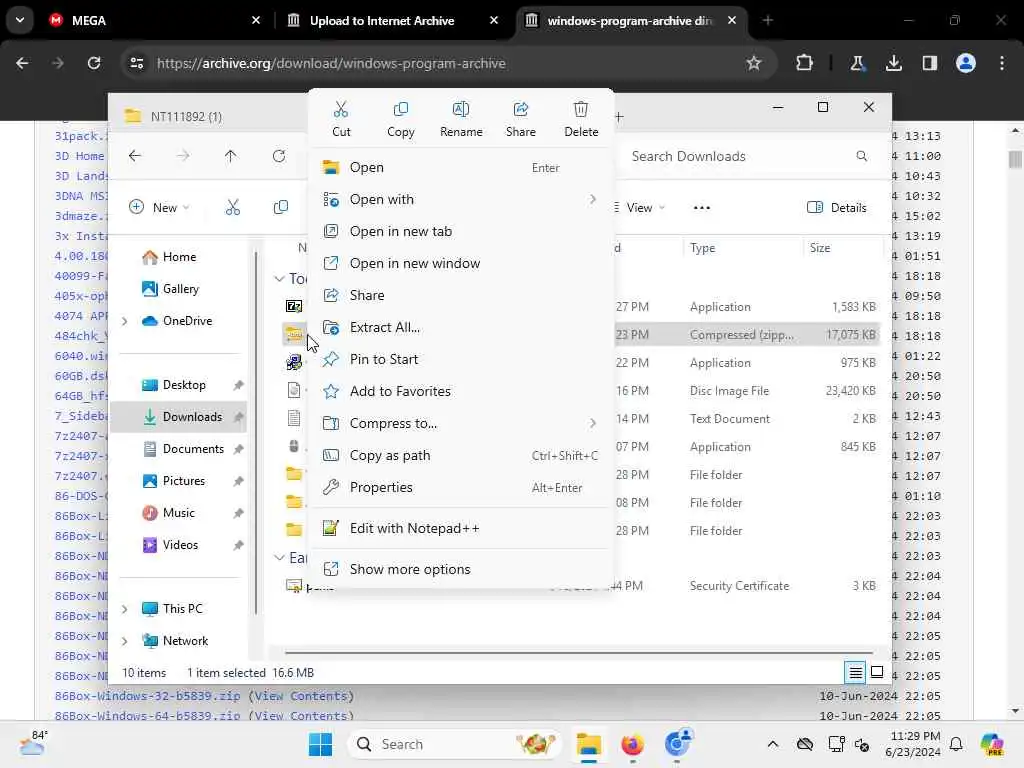
Task: Open browser extensions puzzle icon
Action: click(x=805, y=63)
